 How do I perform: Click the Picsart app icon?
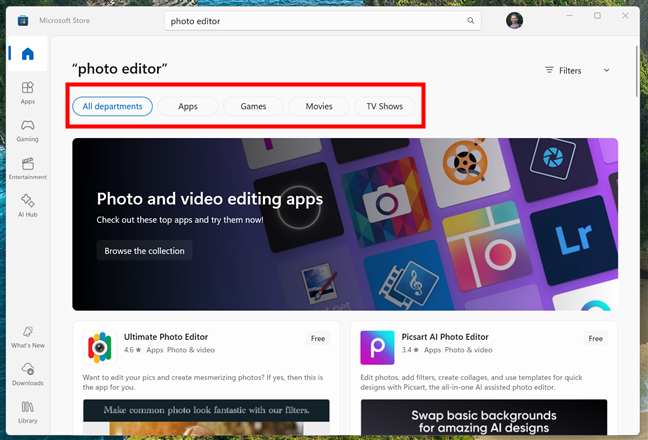[377, 347]
